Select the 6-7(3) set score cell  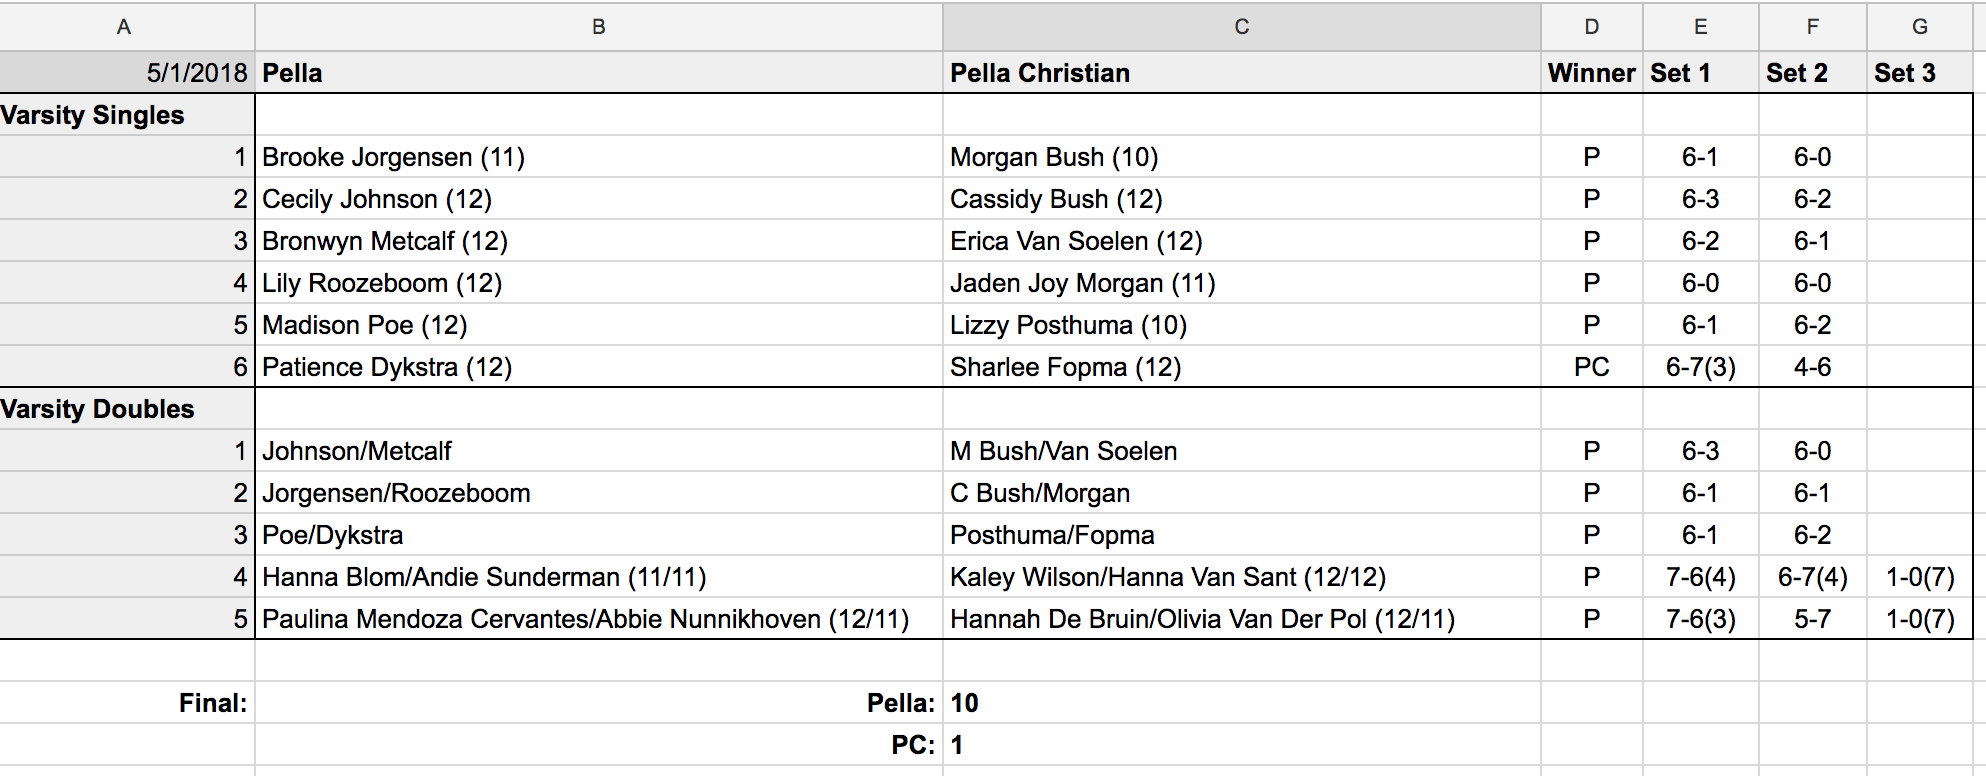click(1700, 367)
